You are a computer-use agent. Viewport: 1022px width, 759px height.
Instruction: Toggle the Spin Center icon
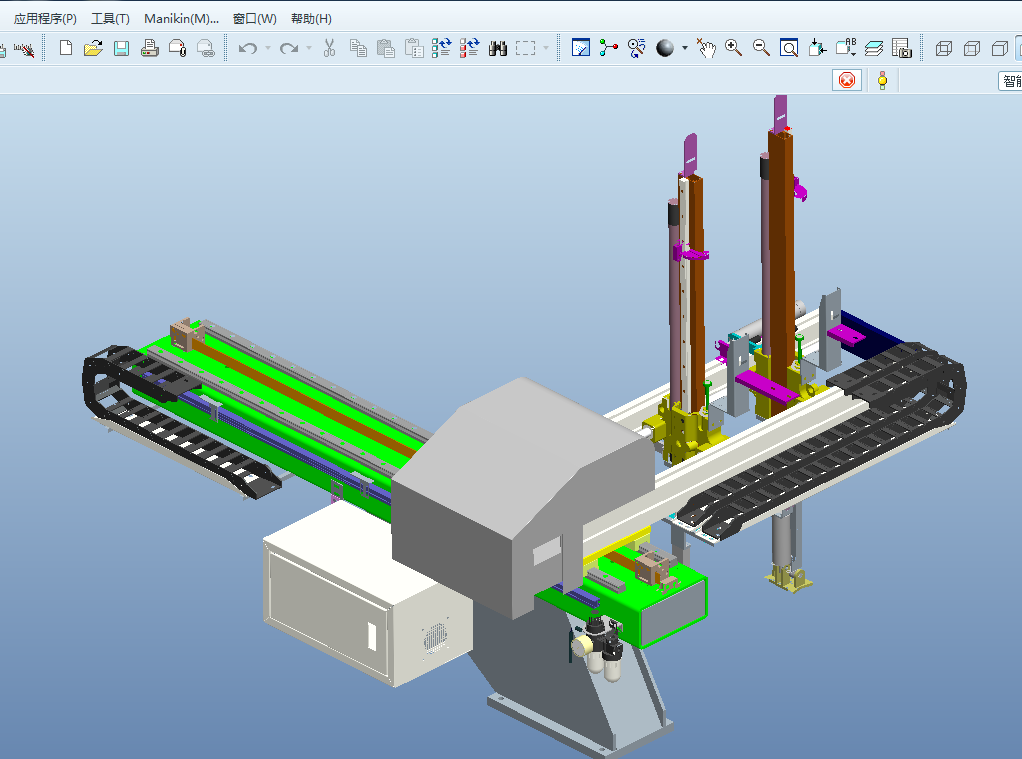[609, 48]
